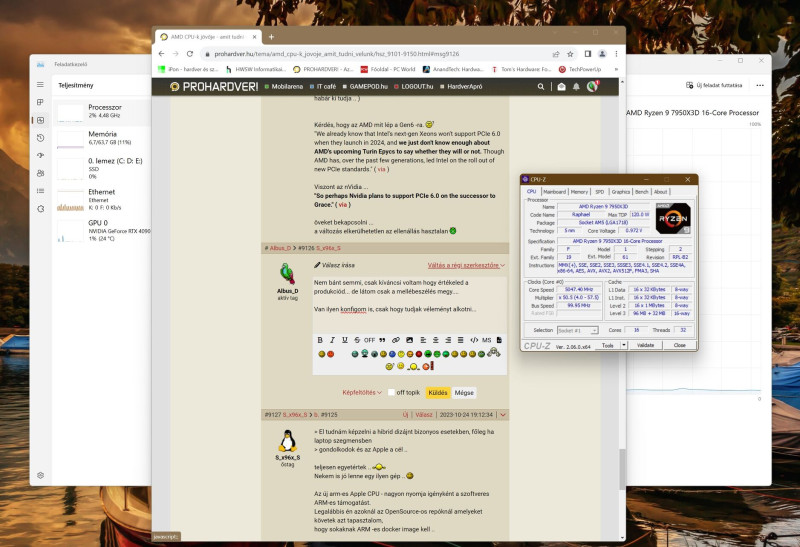Viewport: 800px width, 547px height.
Task: Apply bold formatting in reply editor
Action: pyautogui.click(x=320, y=340)
